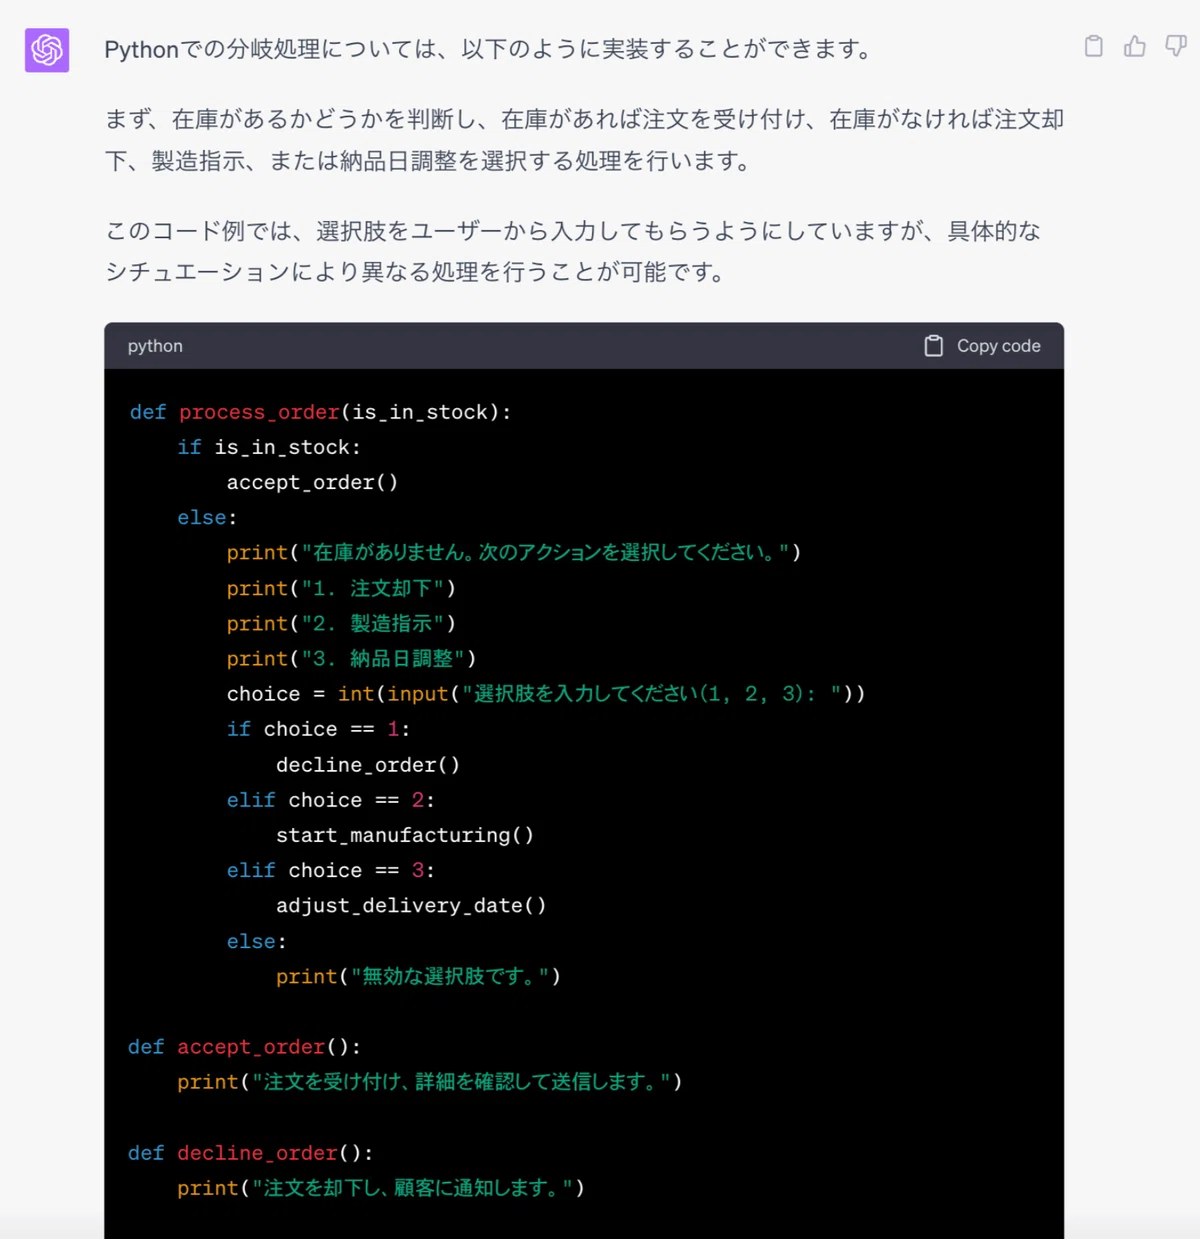
Task: Click the "decline_order()" call line
Action: [368, 765]
